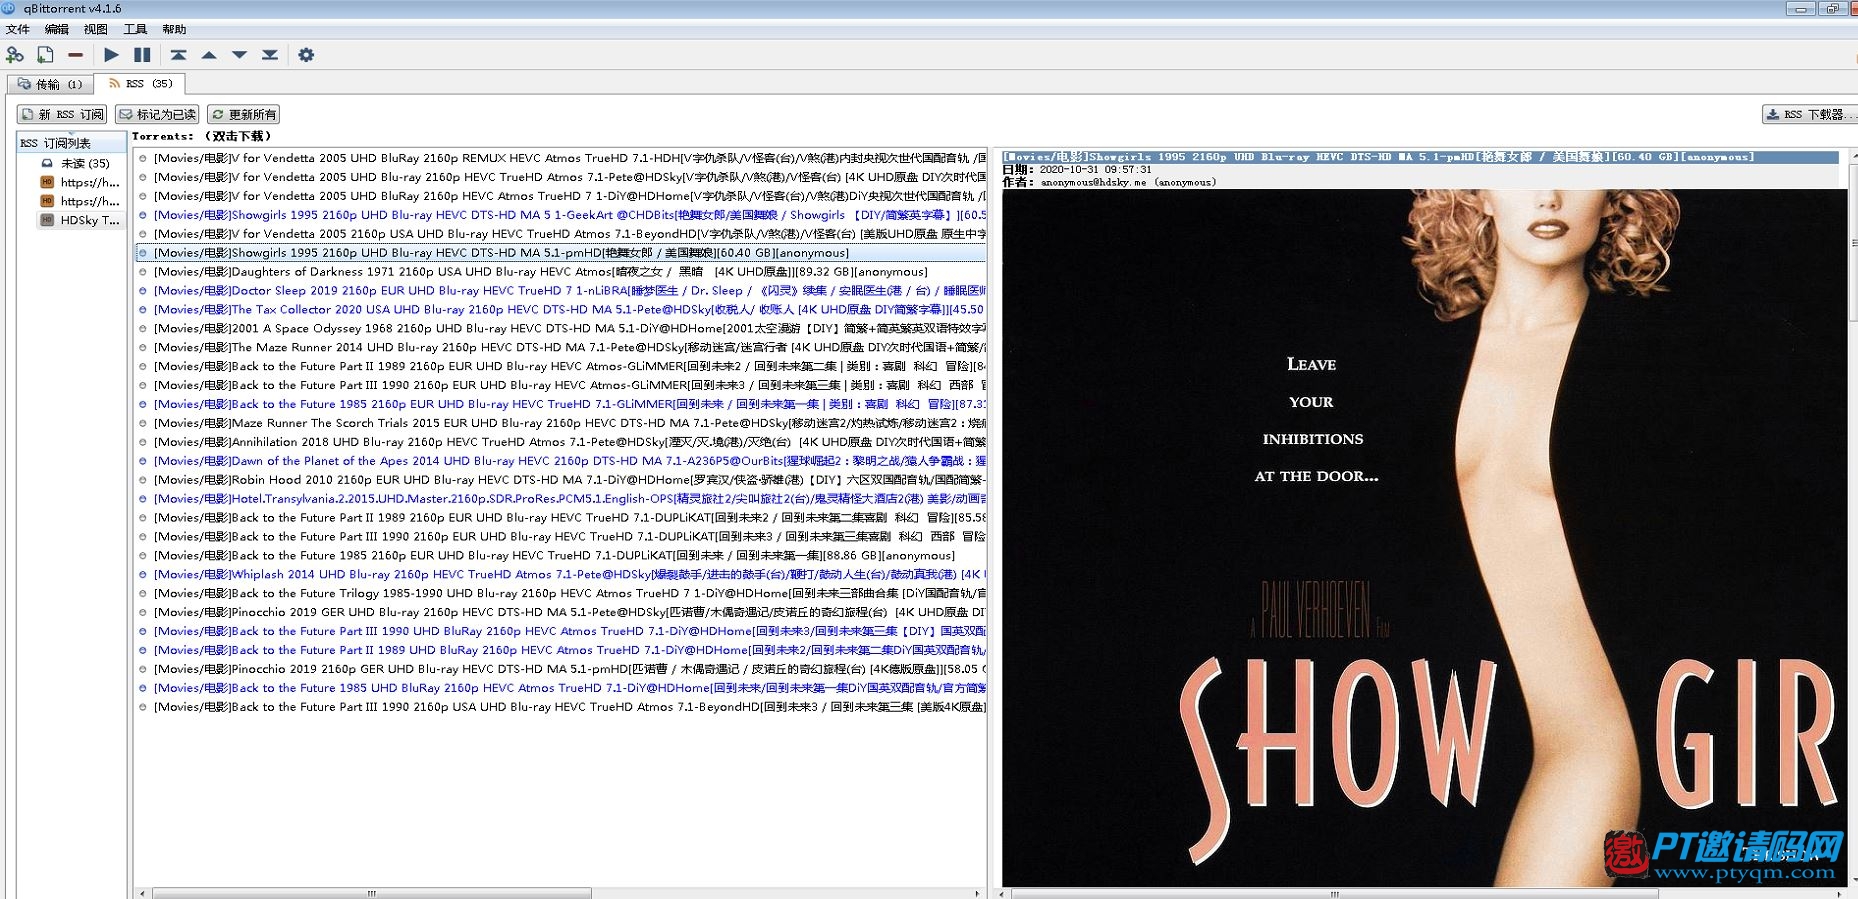Click the resume (play) toolbar icon
This screenshot has width=1858, height=899.
(111, 55)
